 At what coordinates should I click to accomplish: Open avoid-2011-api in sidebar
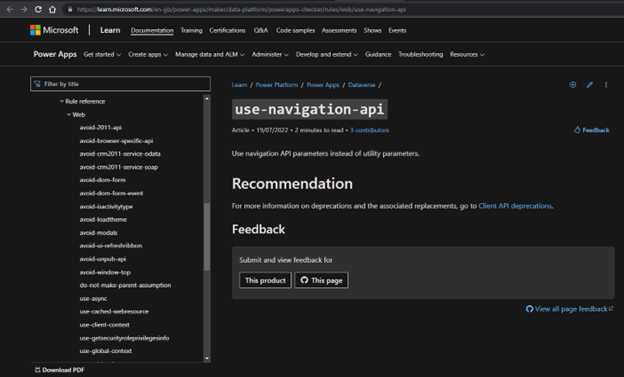[100, 128]
